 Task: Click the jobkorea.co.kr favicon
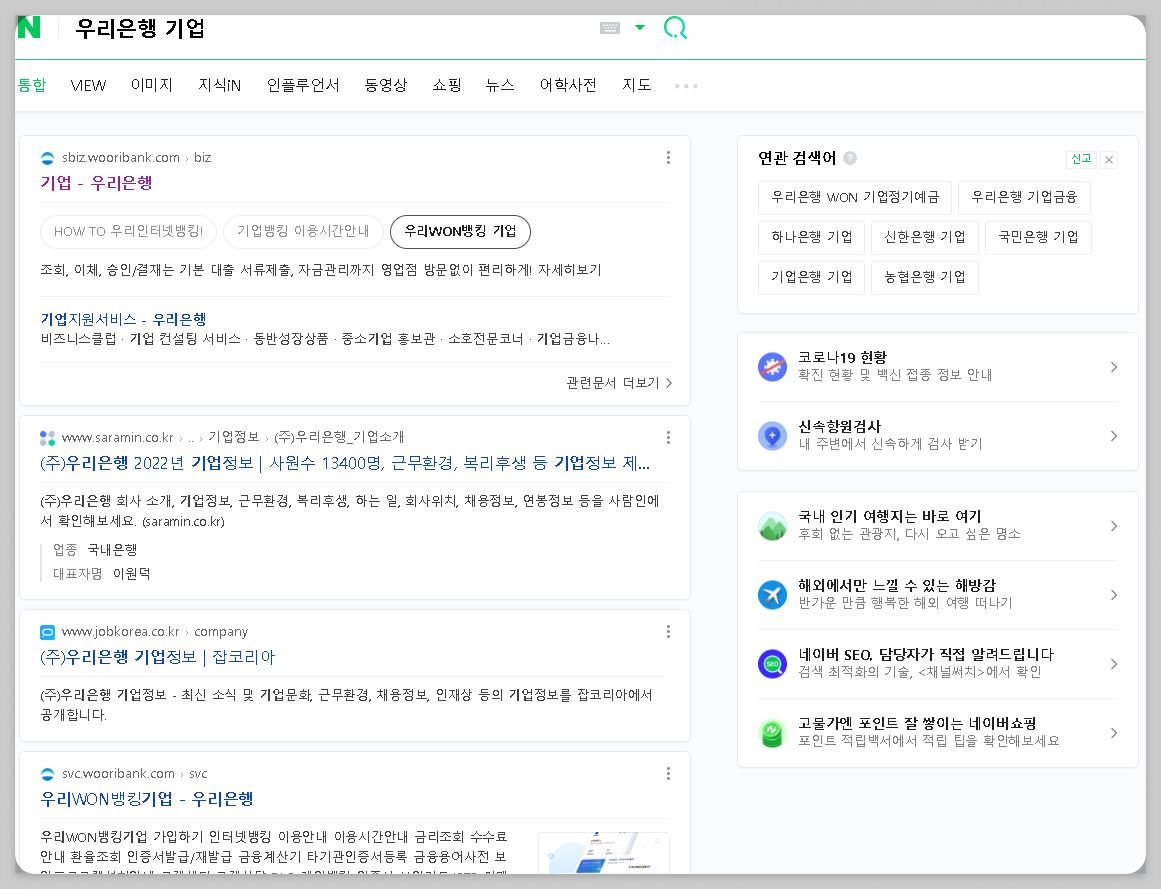(47, 632)
